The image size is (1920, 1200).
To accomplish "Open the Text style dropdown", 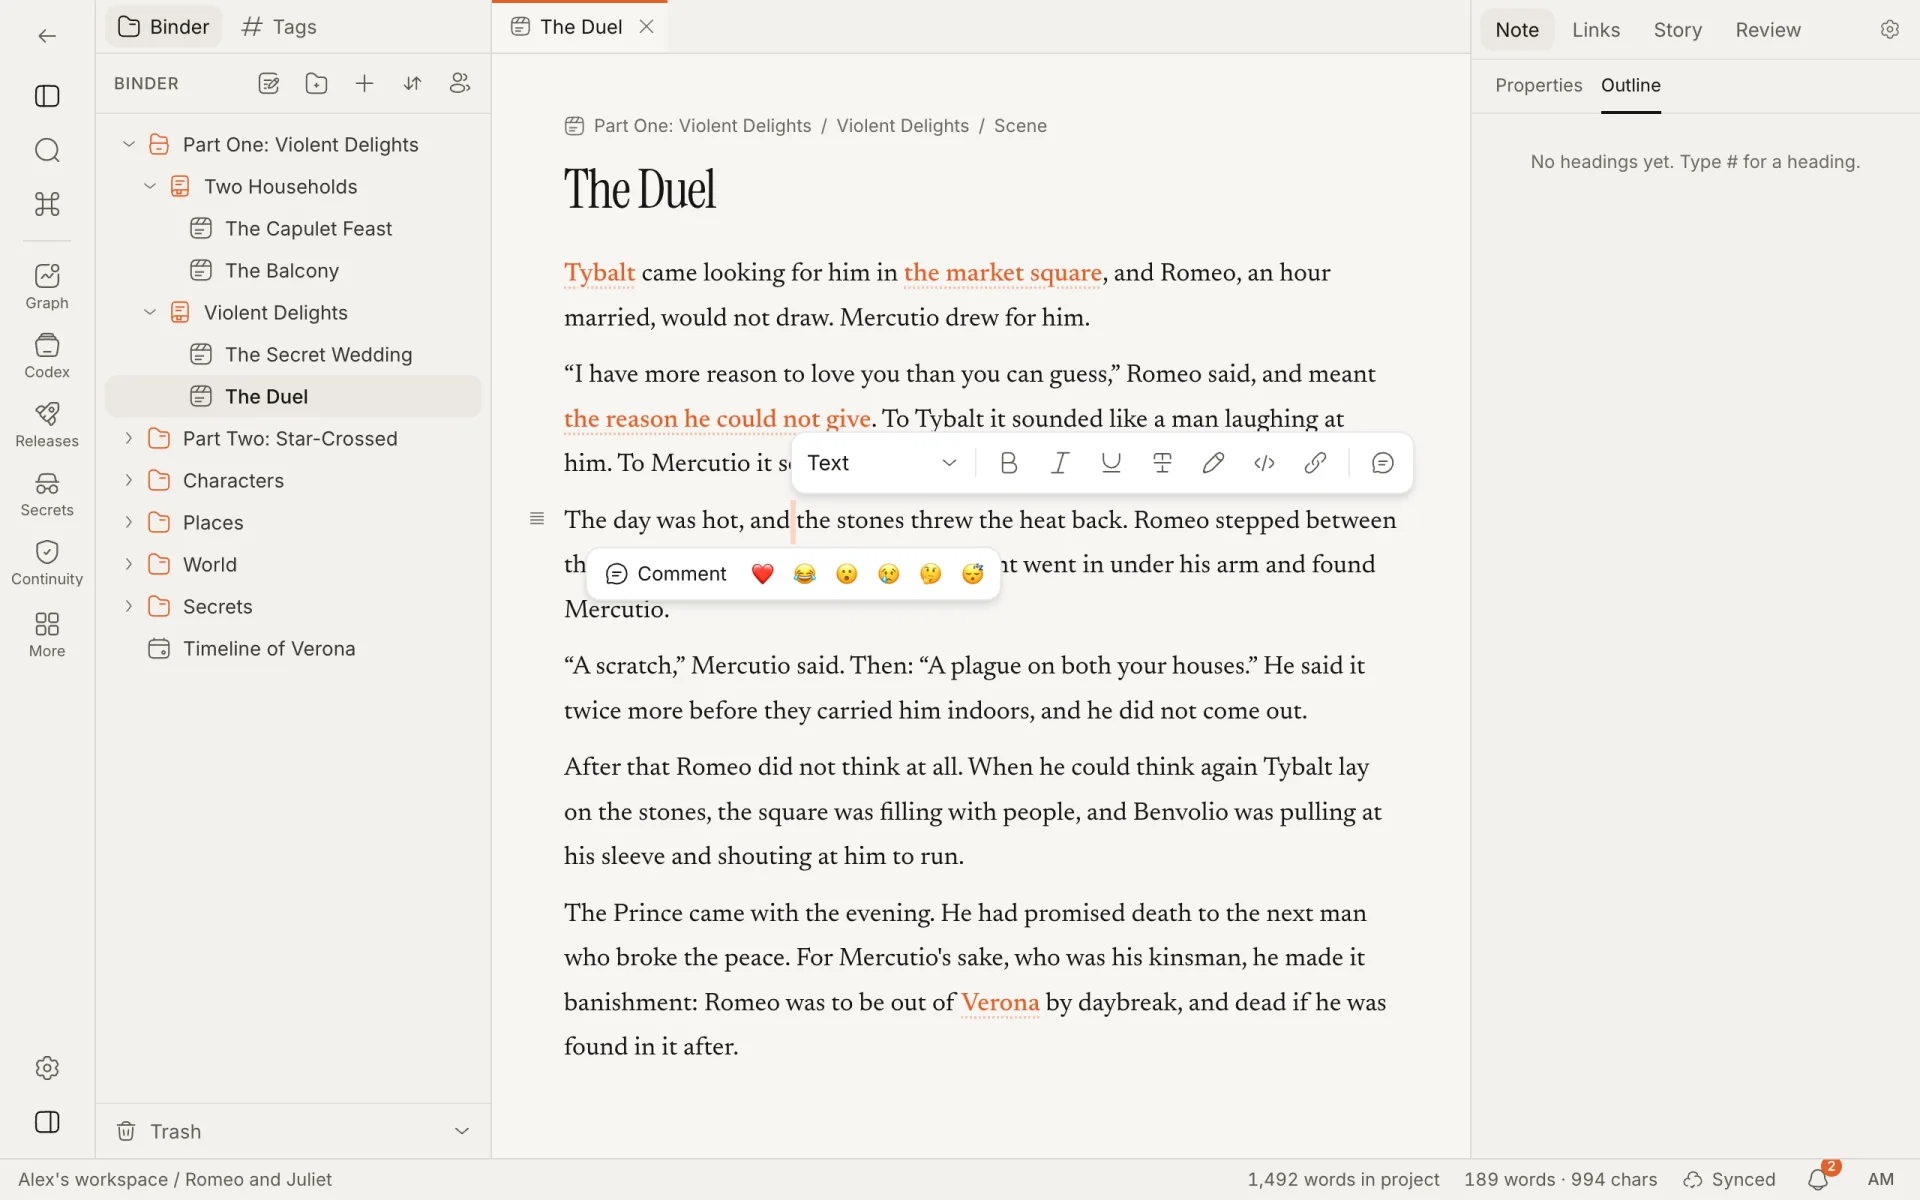I will pos(882,463).
